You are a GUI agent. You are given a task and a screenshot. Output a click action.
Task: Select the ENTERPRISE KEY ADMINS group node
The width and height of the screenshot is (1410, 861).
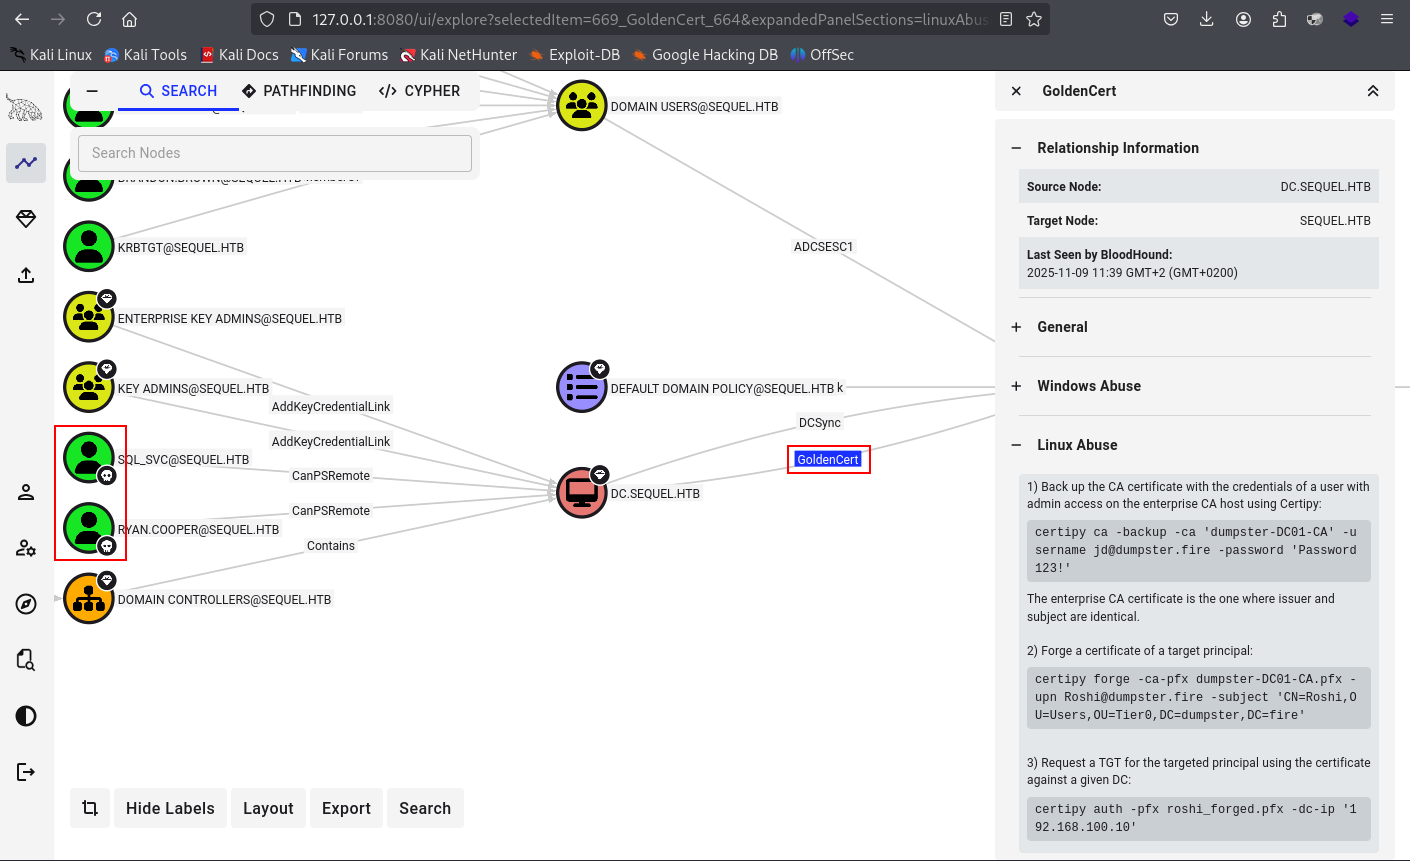89,317
